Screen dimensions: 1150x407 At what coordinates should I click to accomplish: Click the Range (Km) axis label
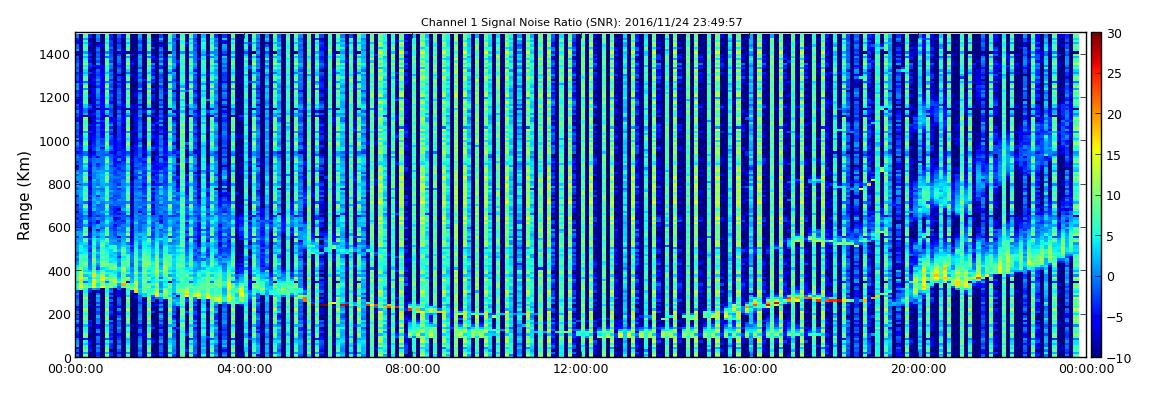coord(24,195)
